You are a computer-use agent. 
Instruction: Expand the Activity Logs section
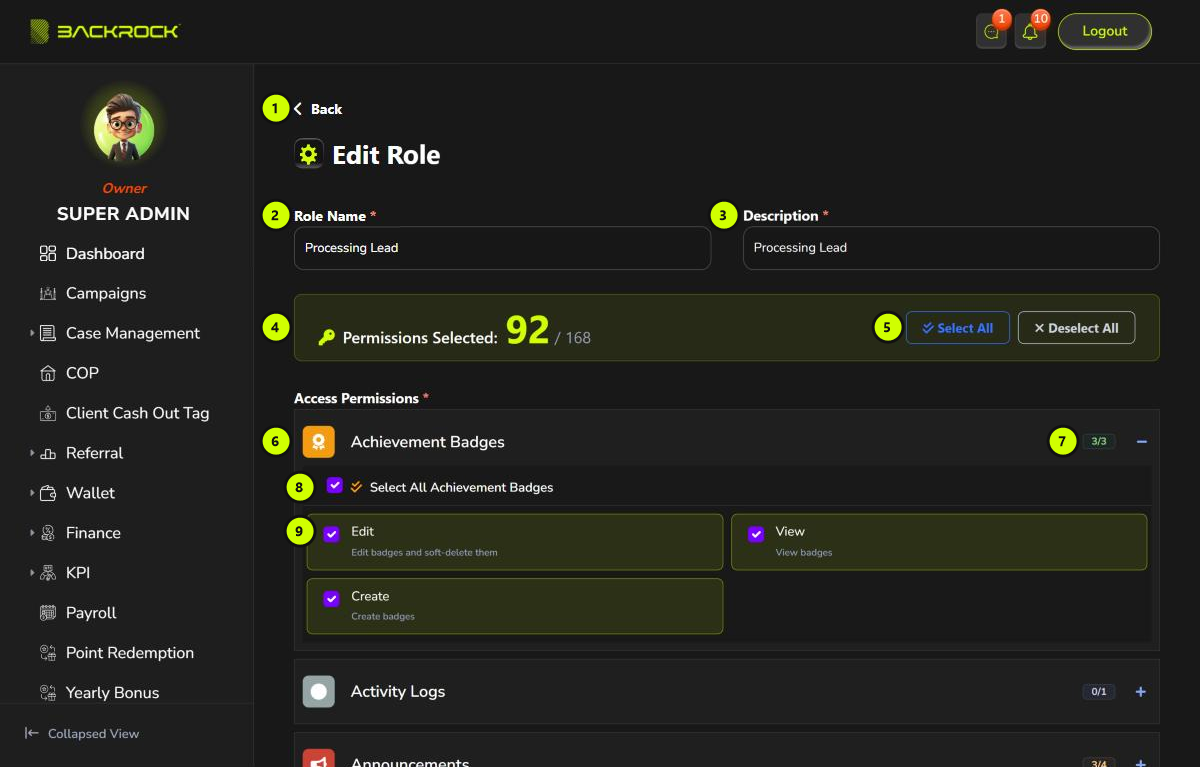click(x=1141, y=692)
